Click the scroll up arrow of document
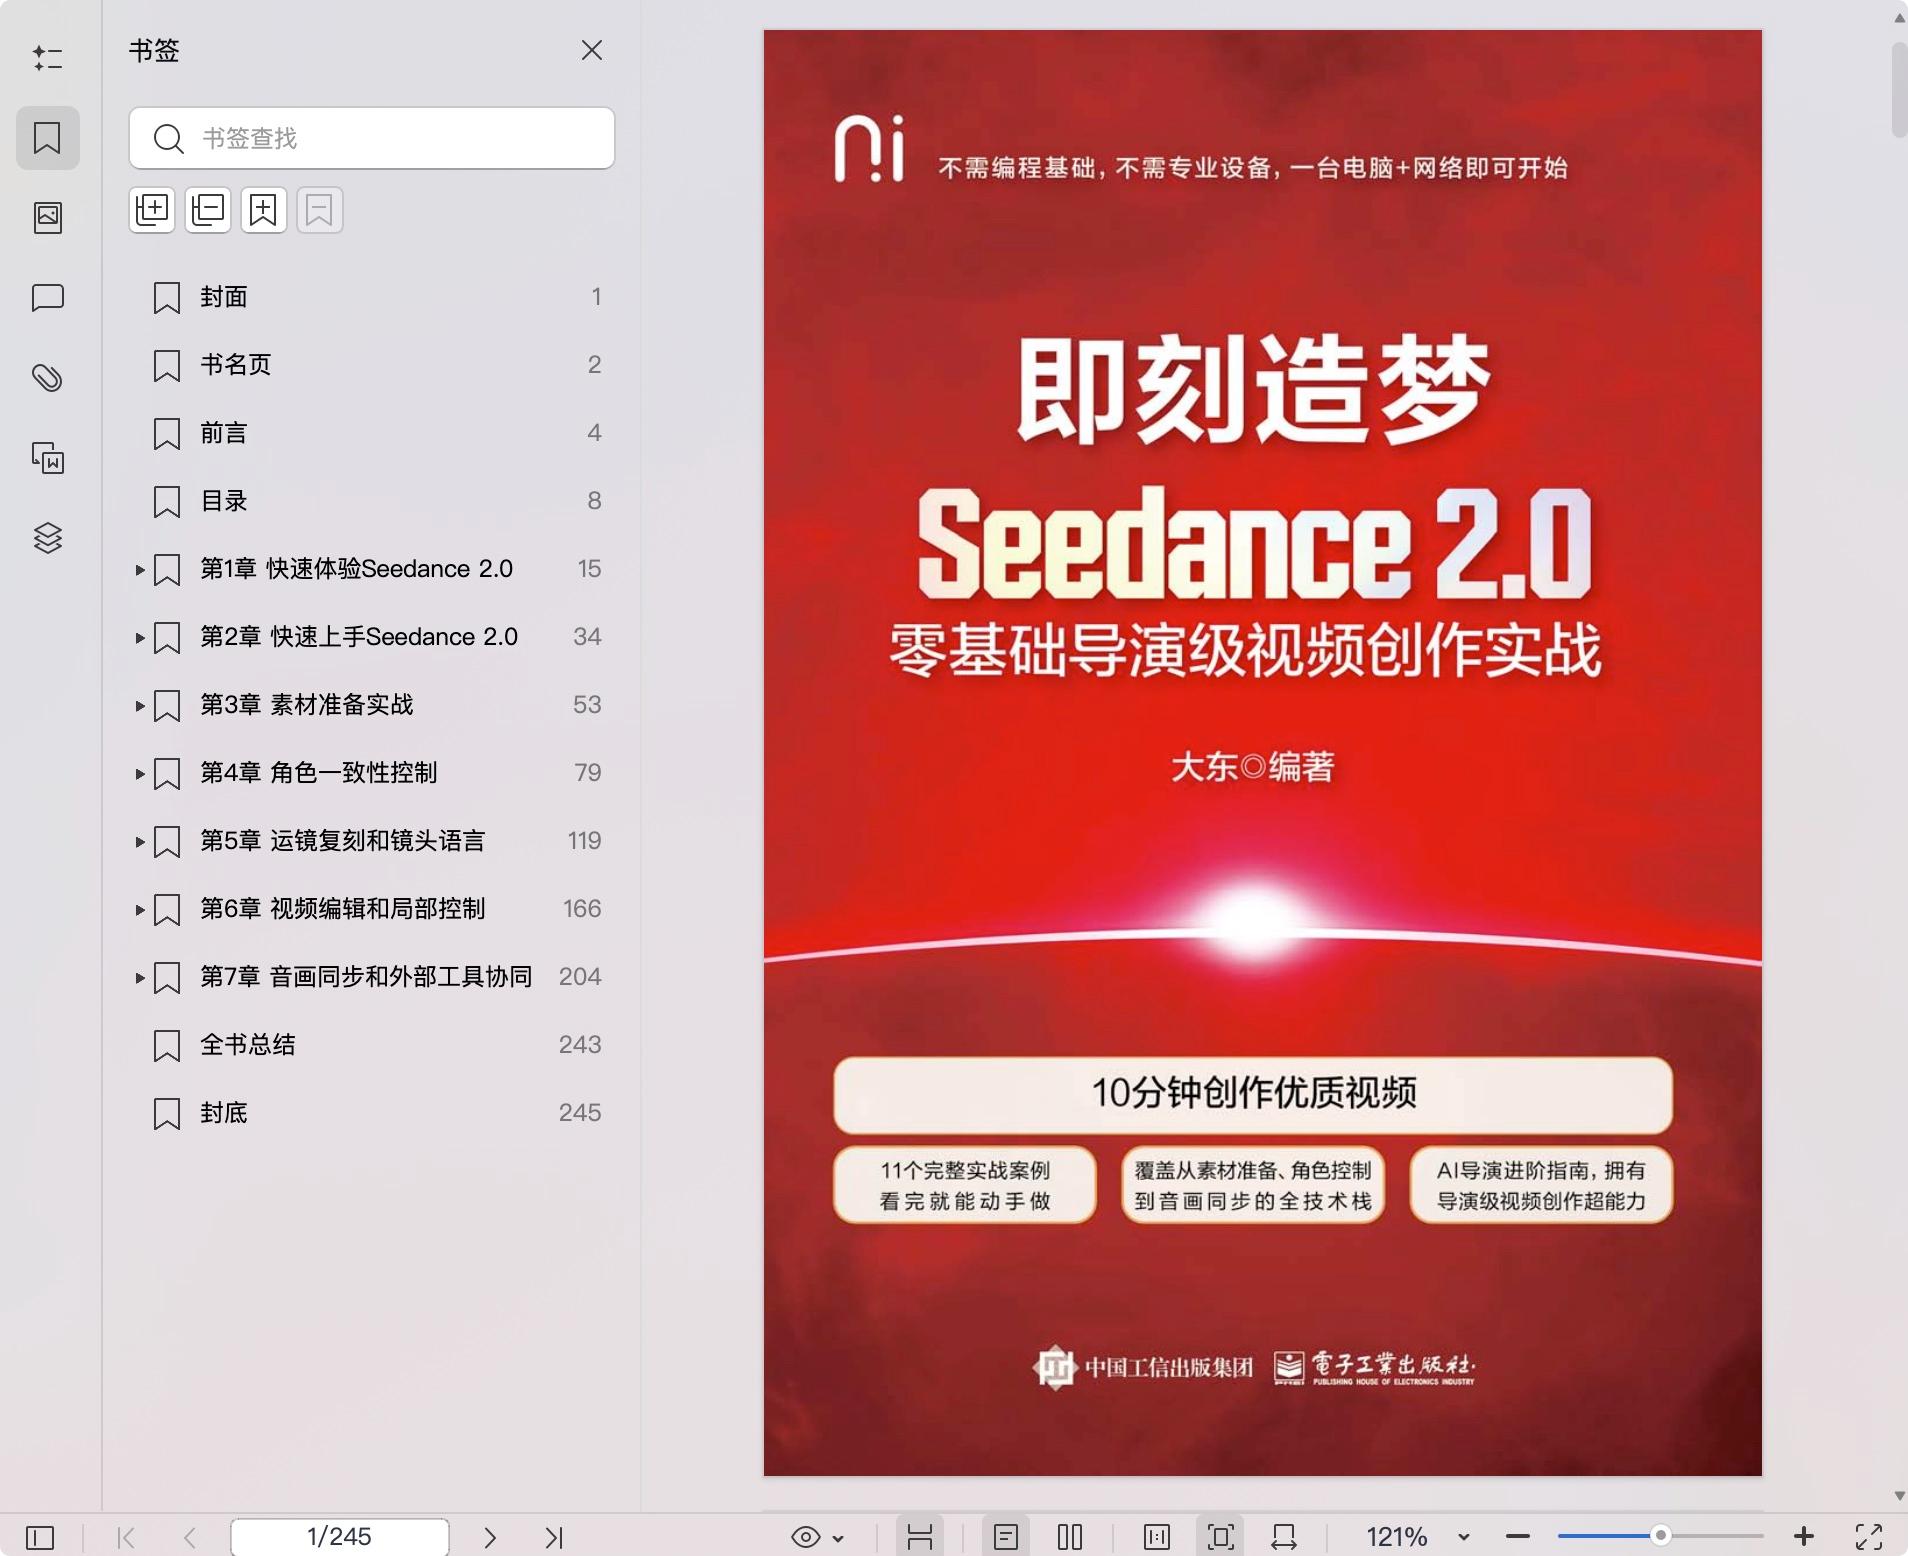1908x1556 pixels. click(1899, 17)
